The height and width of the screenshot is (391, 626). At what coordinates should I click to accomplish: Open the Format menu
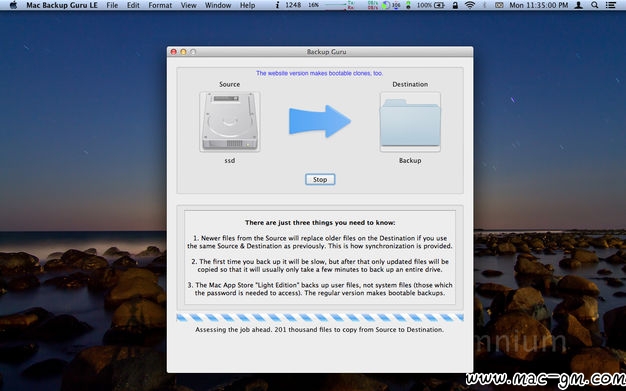160,5
